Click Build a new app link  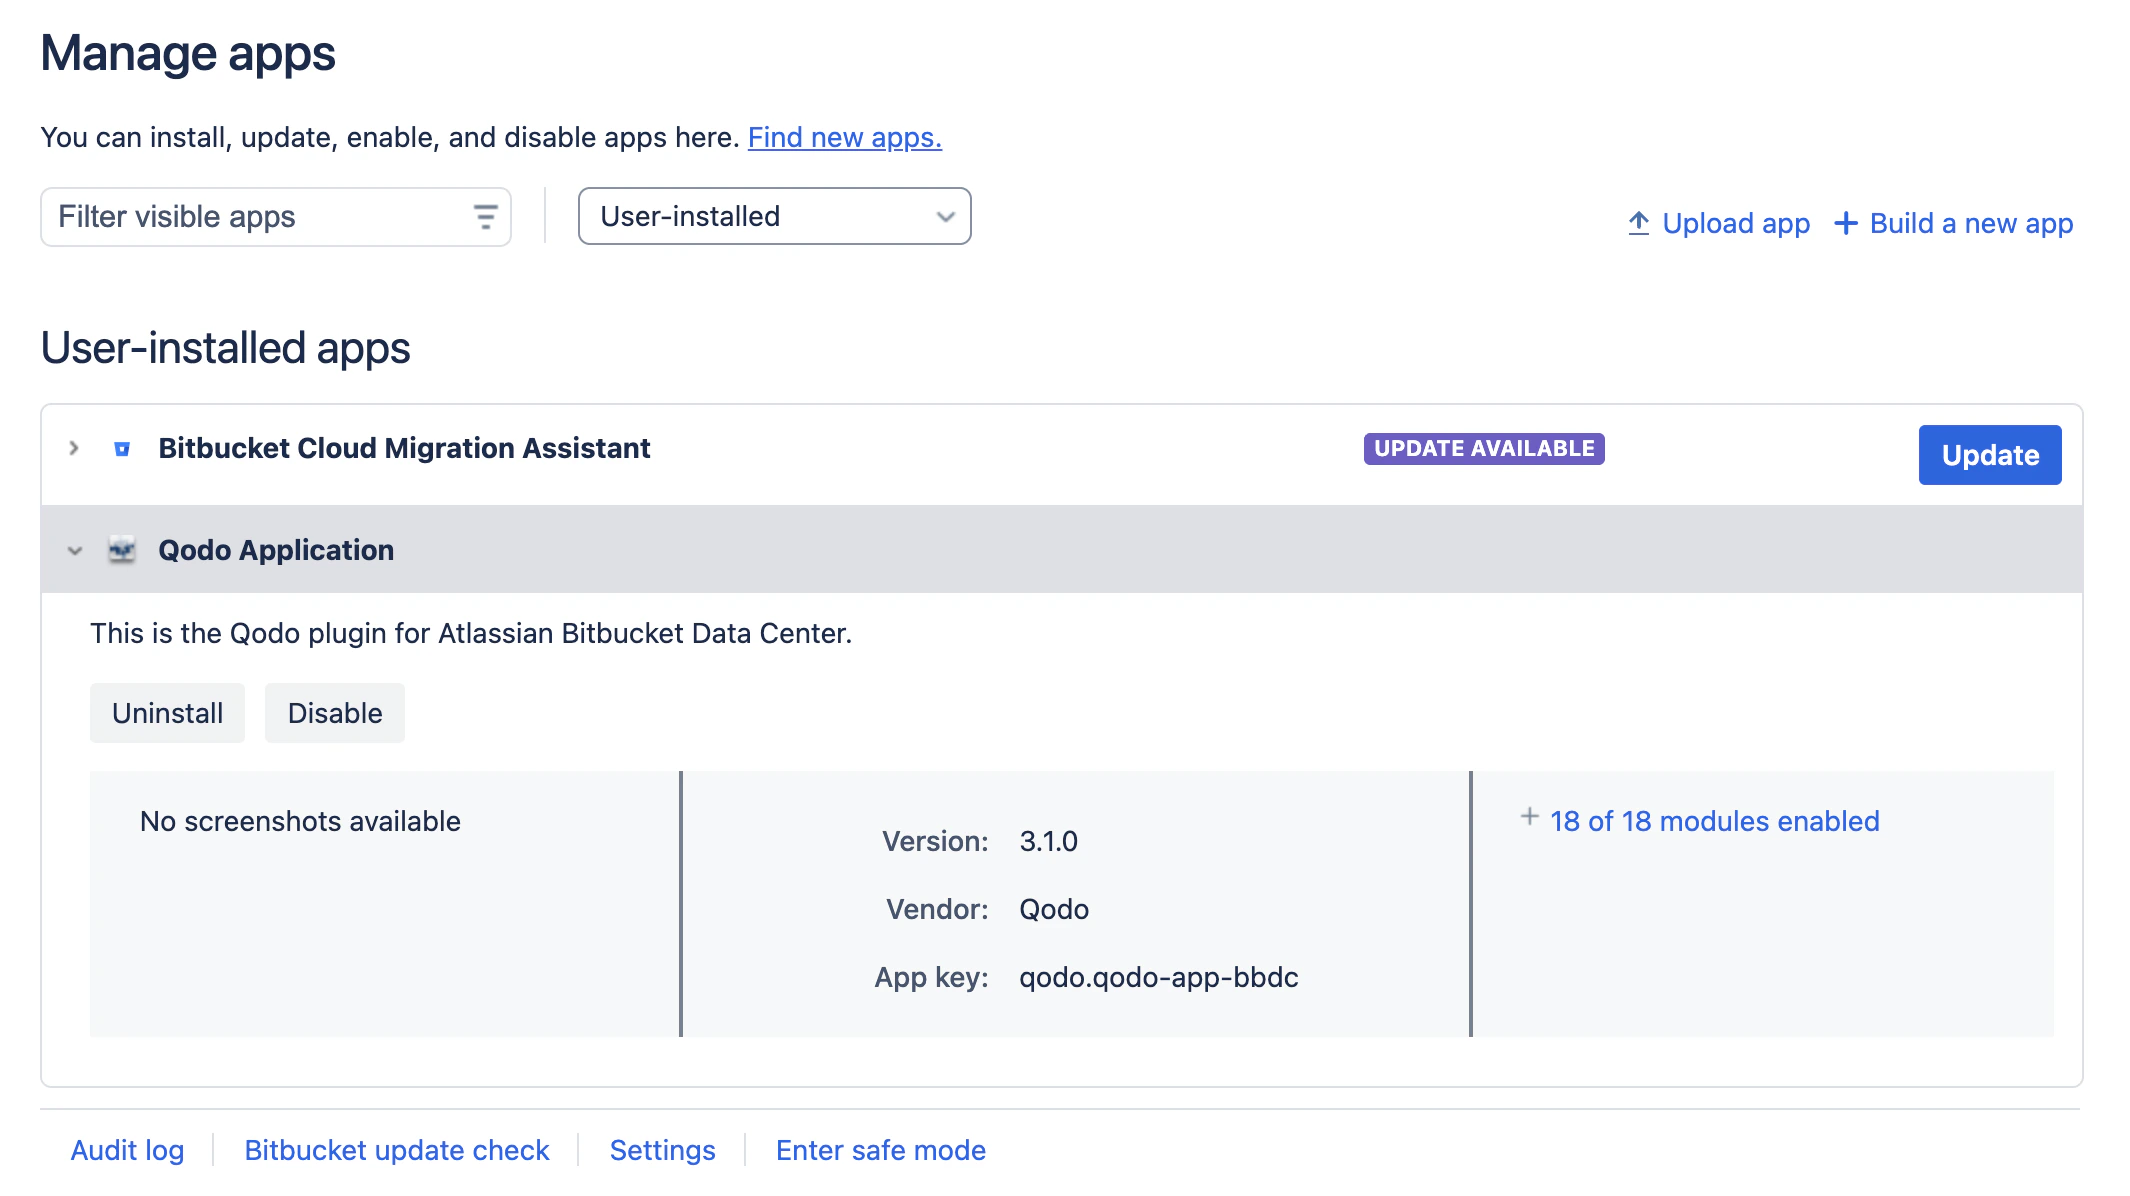pyautogui.click(x=1971, y=223)
